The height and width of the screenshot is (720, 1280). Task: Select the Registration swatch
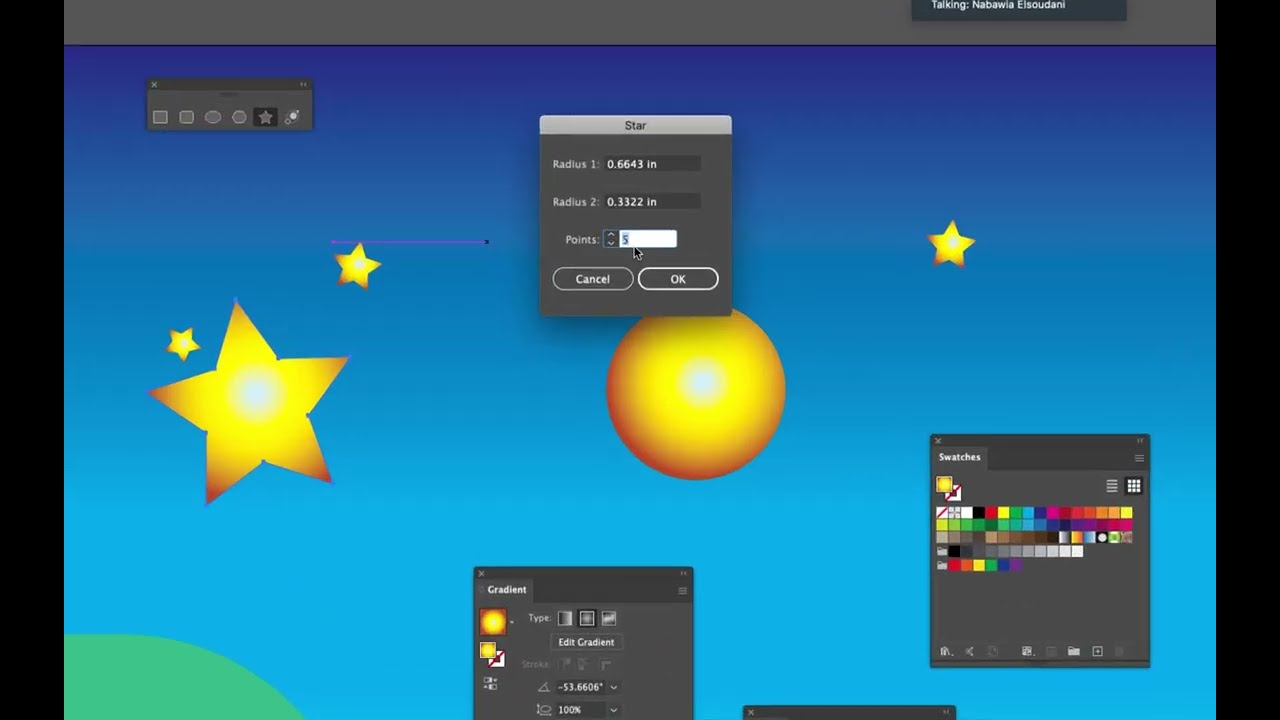[954, 513]
